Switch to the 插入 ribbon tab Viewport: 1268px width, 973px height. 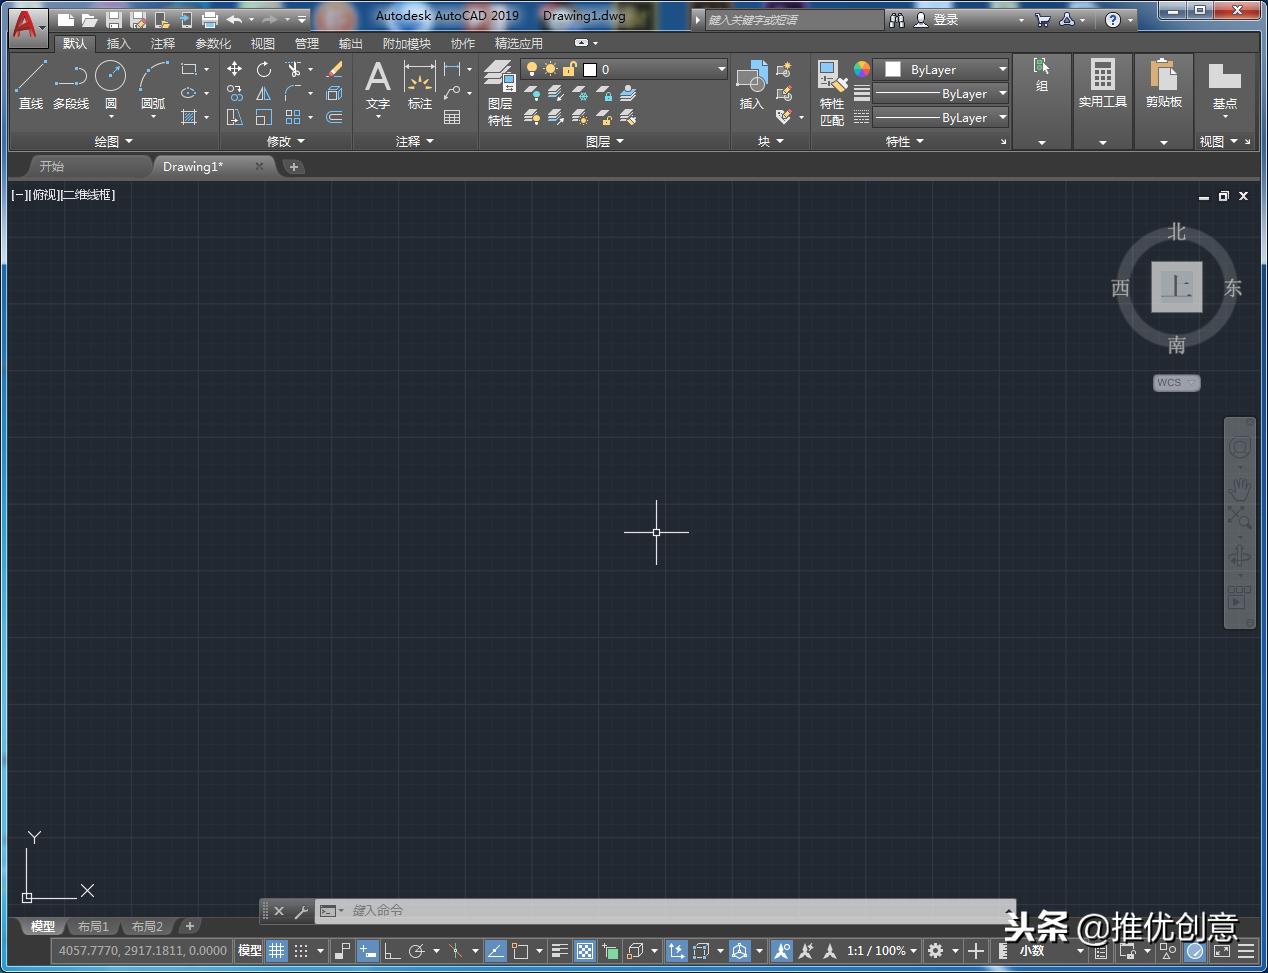117,43
